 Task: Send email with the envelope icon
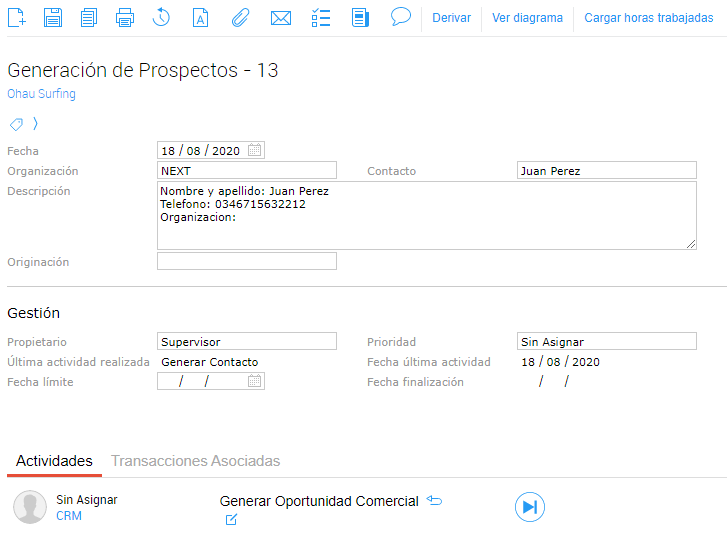pos(281,17)
